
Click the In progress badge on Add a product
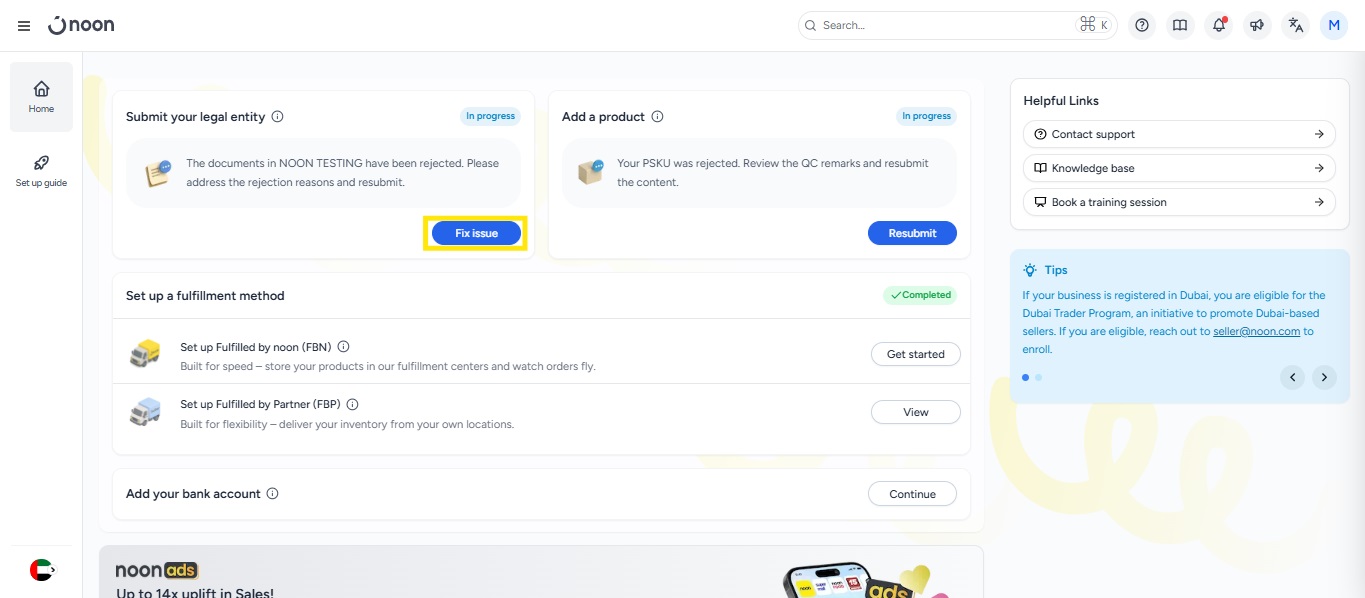click(x=926, y=116)
